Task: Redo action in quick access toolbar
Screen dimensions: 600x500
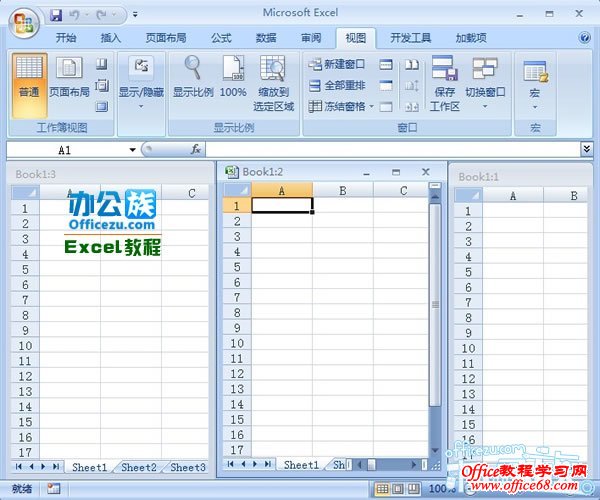Action: pyautogui.click(x=101, y=15)
